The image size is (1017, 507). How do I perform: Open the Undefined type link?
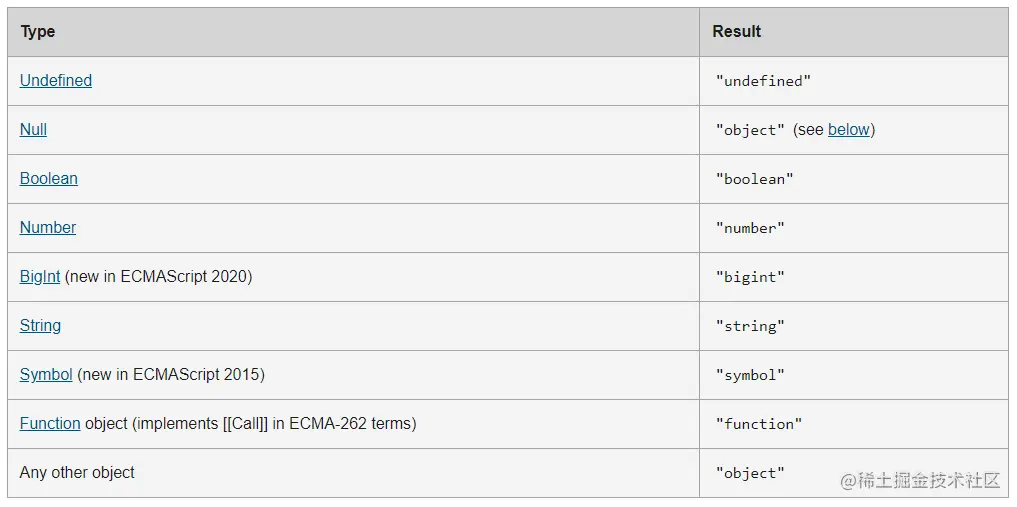click(56, 80)
